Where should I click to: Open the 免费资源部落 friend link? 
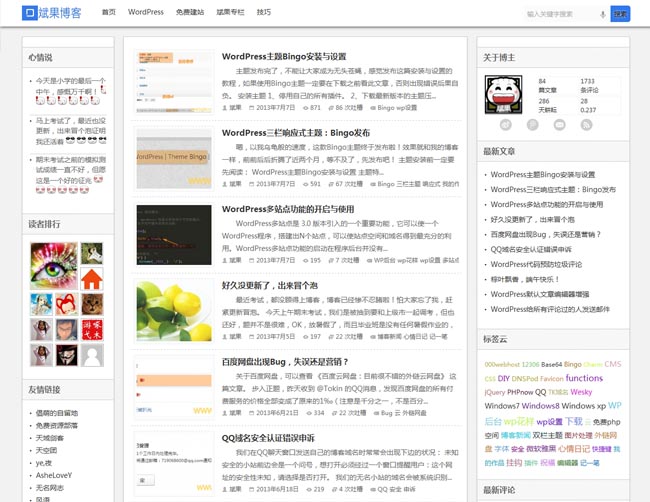click(x=57, y=425)
